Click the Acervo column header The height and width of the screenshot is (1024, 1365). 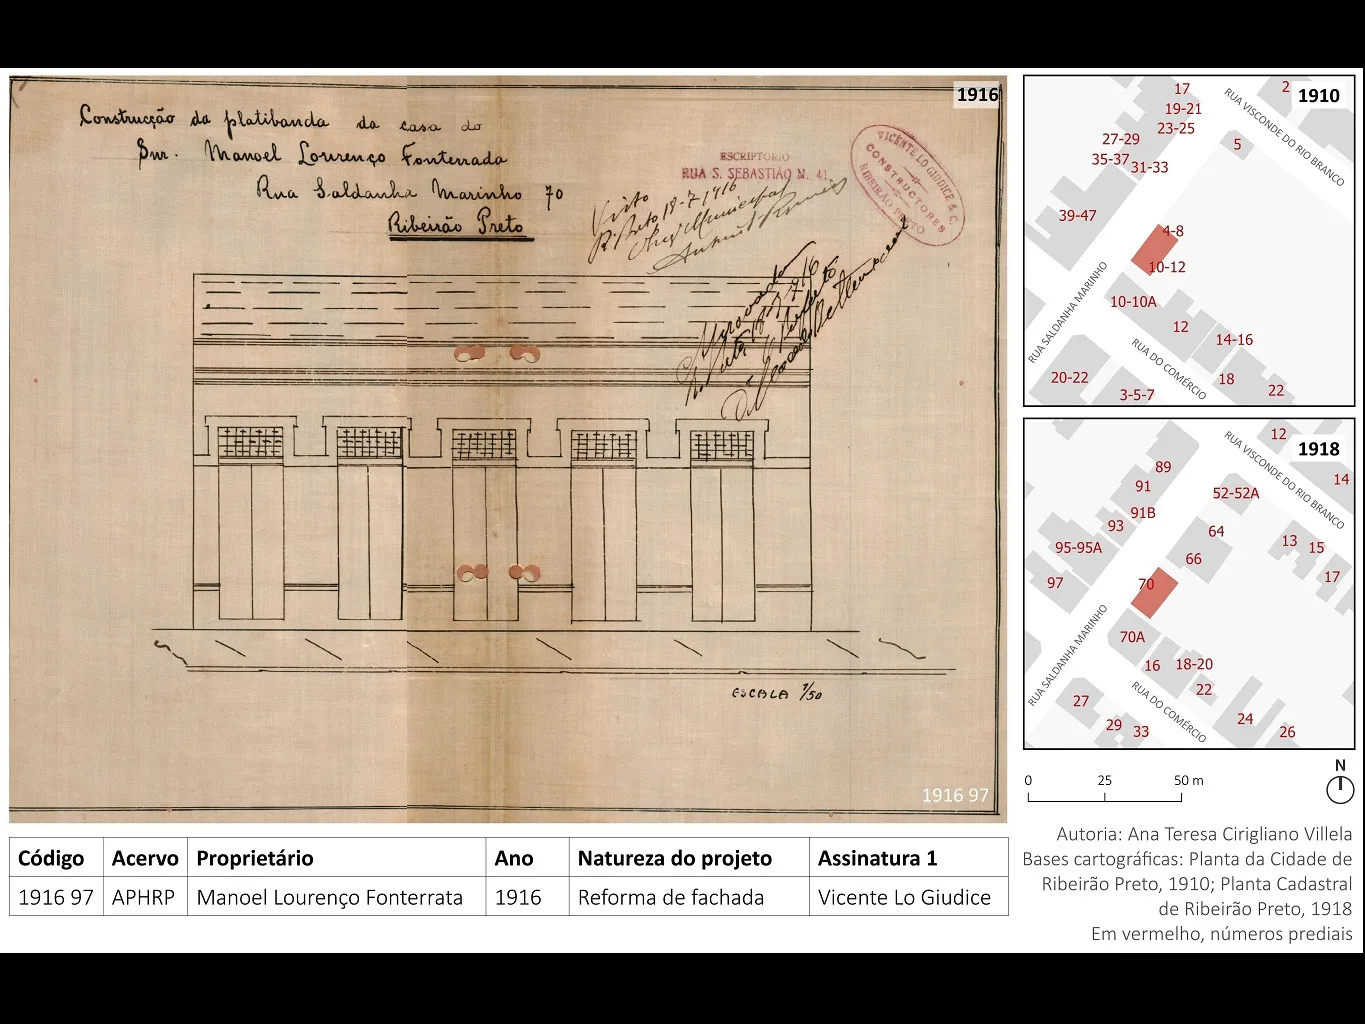tap(145, 858)
